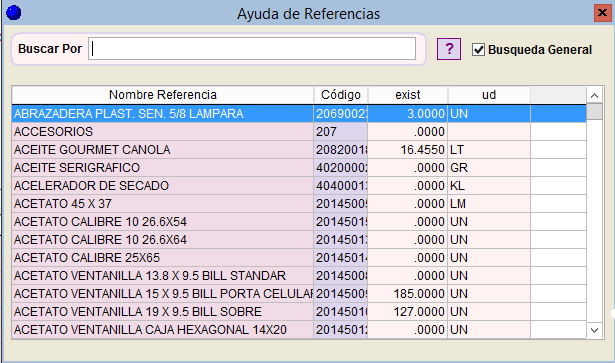This screenshot has height=363, width=615.
Task: Select ACEITE GOURMET CANOLA row
Action: coord(299,150)
